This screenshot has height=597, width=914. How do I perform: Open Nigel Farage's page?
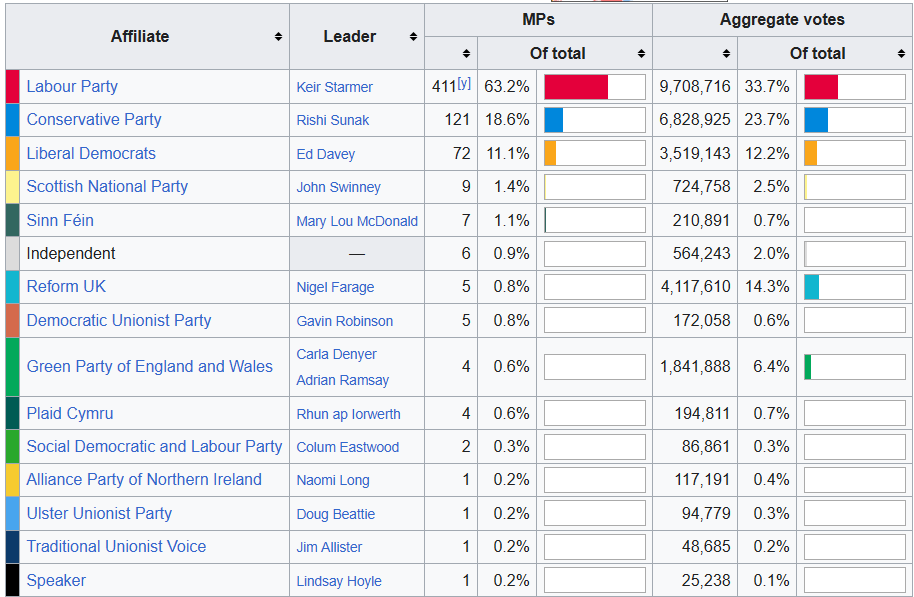pyautogui.click(x=335, y=287)
